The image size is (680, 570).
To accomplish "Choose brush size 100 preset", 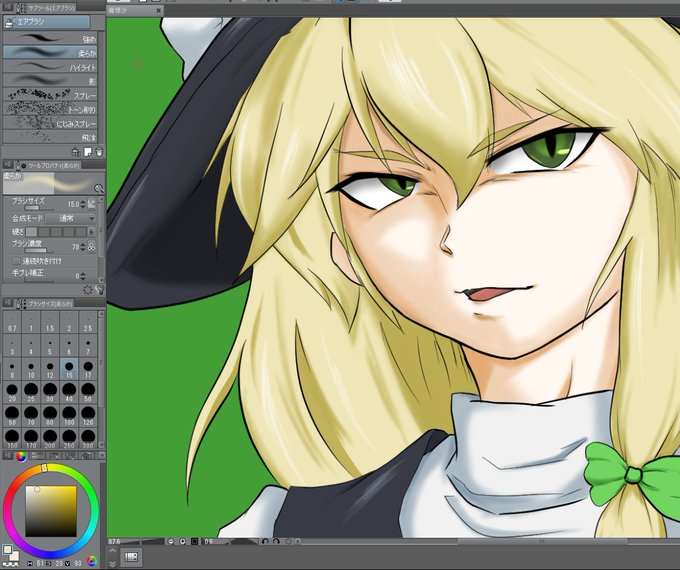I will tap(69, 416).
